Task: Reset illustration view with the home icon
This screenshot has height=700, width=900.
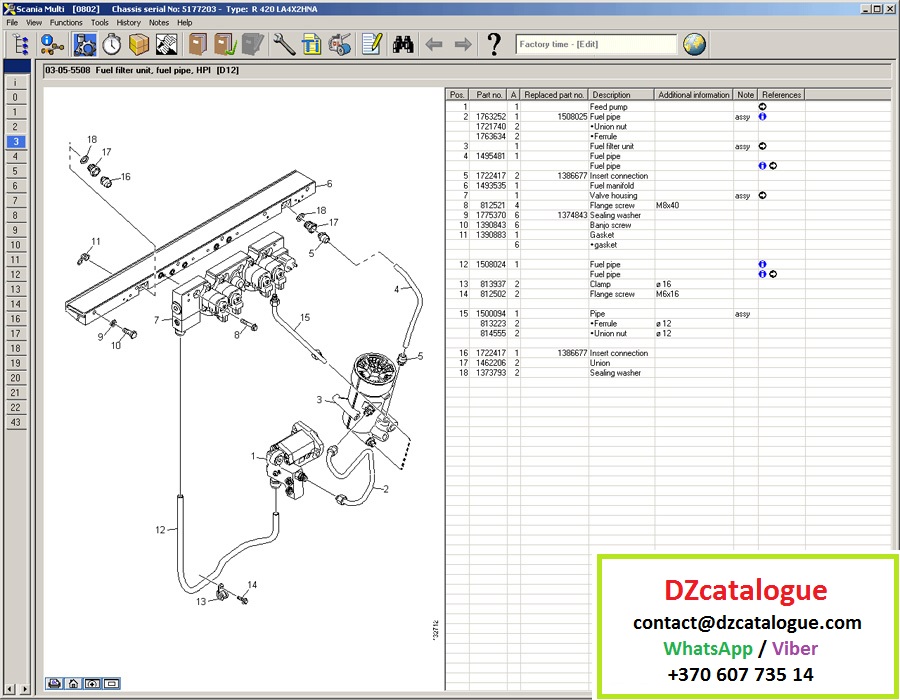Action: coord(73,683)
